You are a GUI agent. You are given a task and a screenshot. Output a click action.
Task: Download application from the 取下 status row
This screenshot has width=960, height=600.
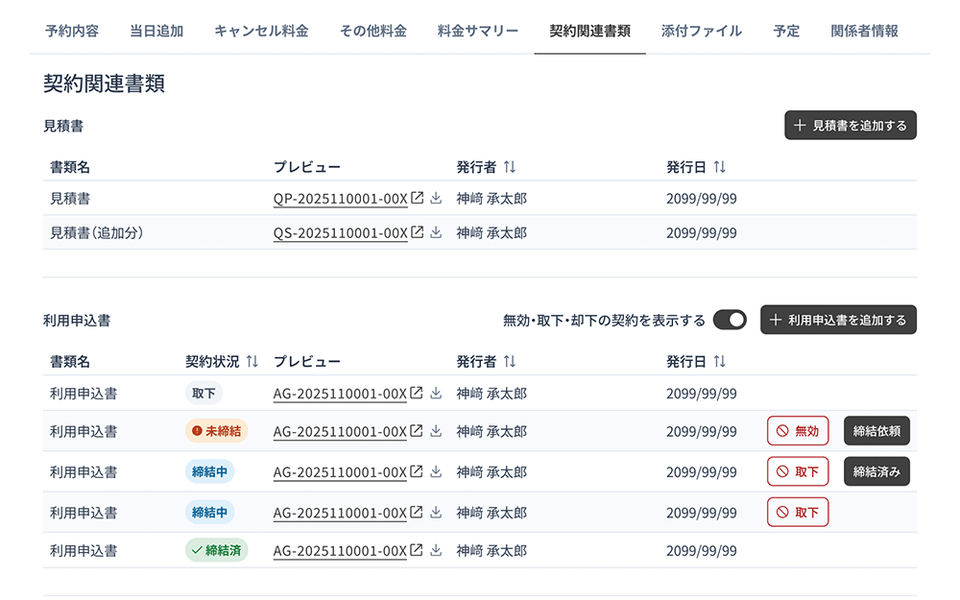[x=436, y=392]
